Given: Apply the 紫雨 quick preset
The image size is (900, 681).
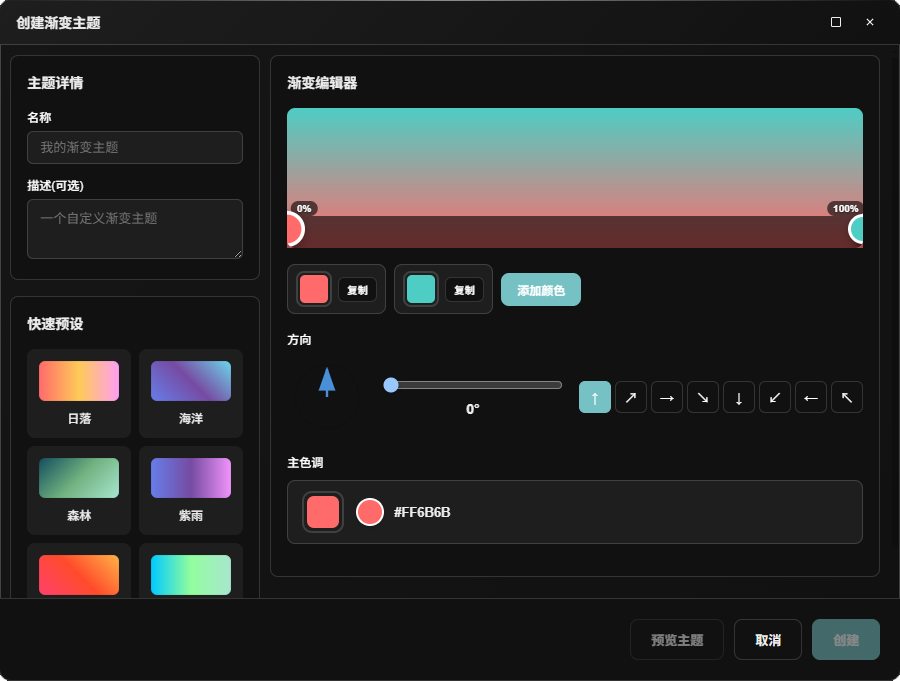Looking at the screenshot, I should 191,490.
